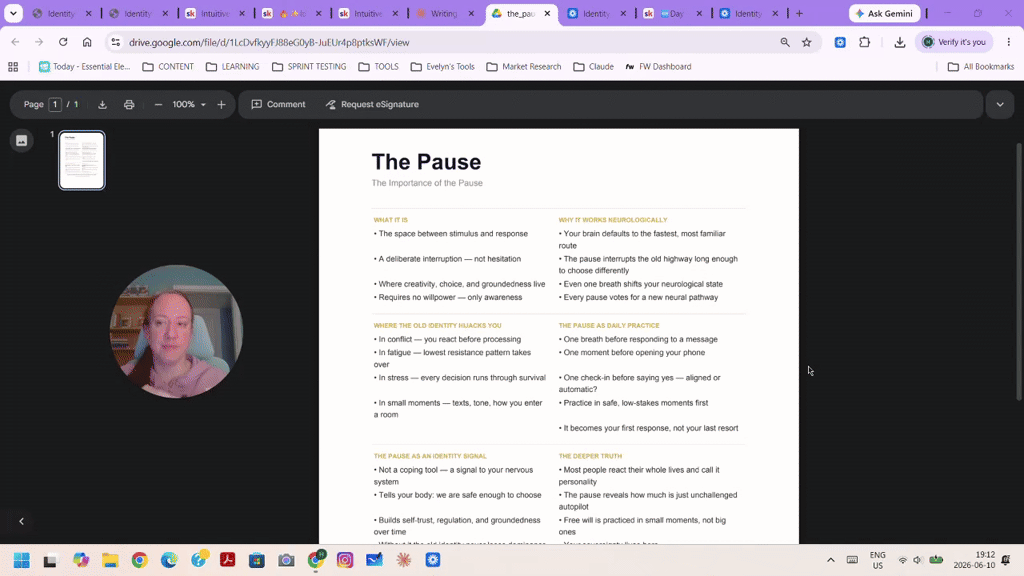
Task: Click the Ask Gemini button
Action: [x=884, y=13]
